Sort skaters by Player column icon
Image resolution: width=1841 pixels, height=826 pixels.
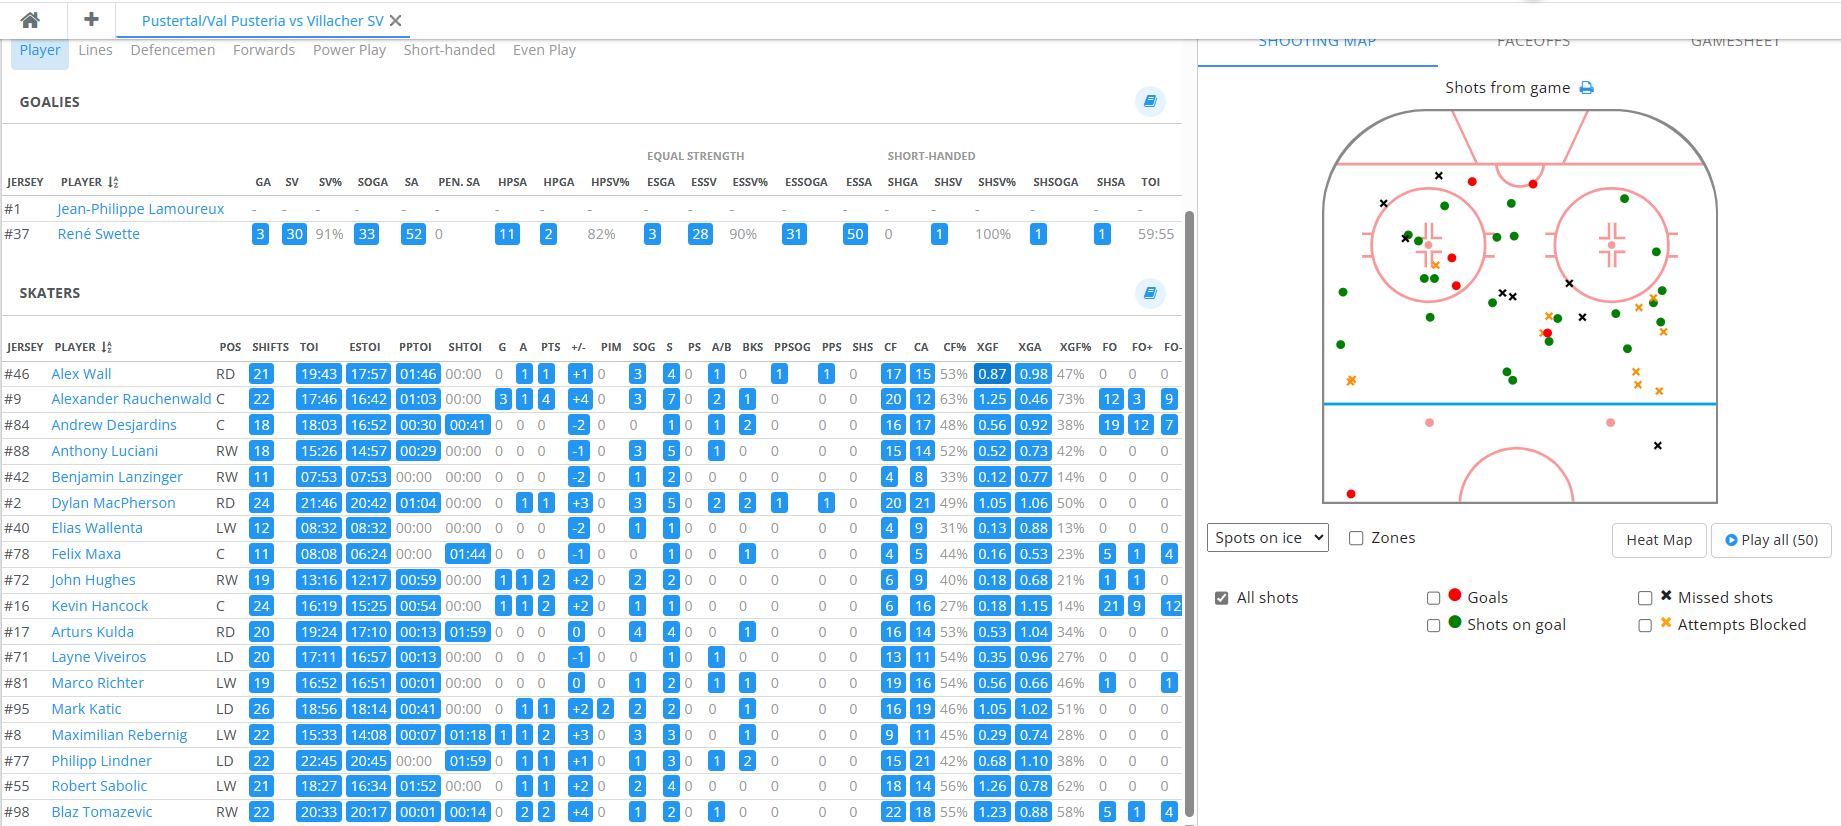pyautogui.click(x=107, y=347)
